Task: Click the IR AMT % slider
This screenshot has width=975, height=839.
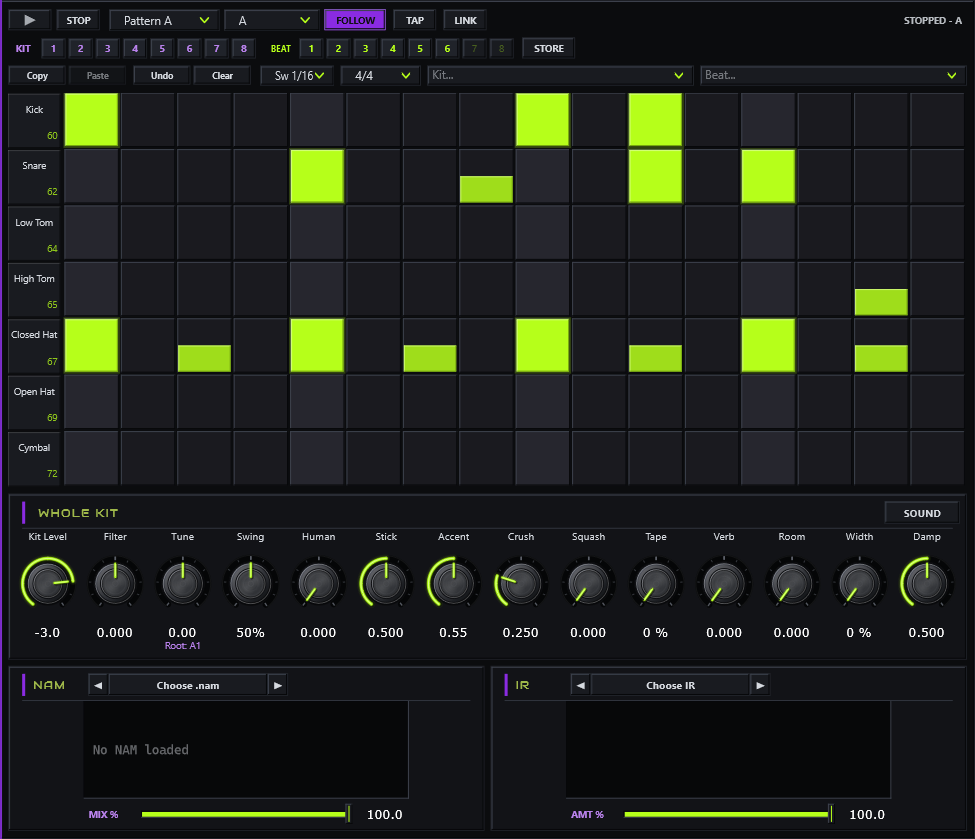Action: pos(728,814)
